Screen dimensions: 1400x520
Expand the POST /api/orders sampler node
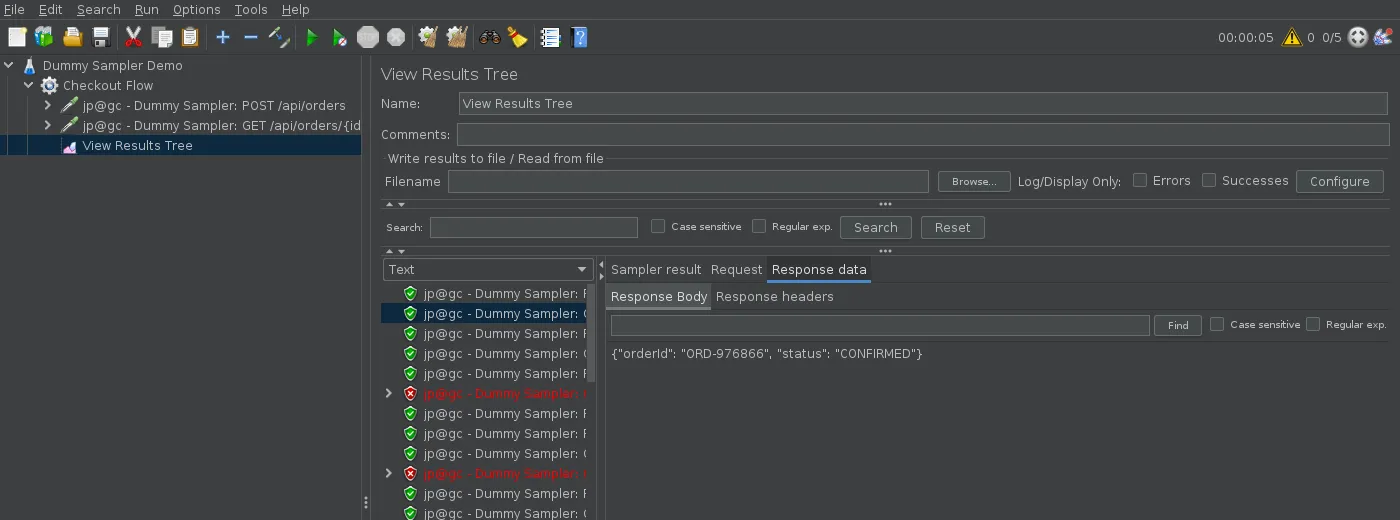(x=47, y=105)
